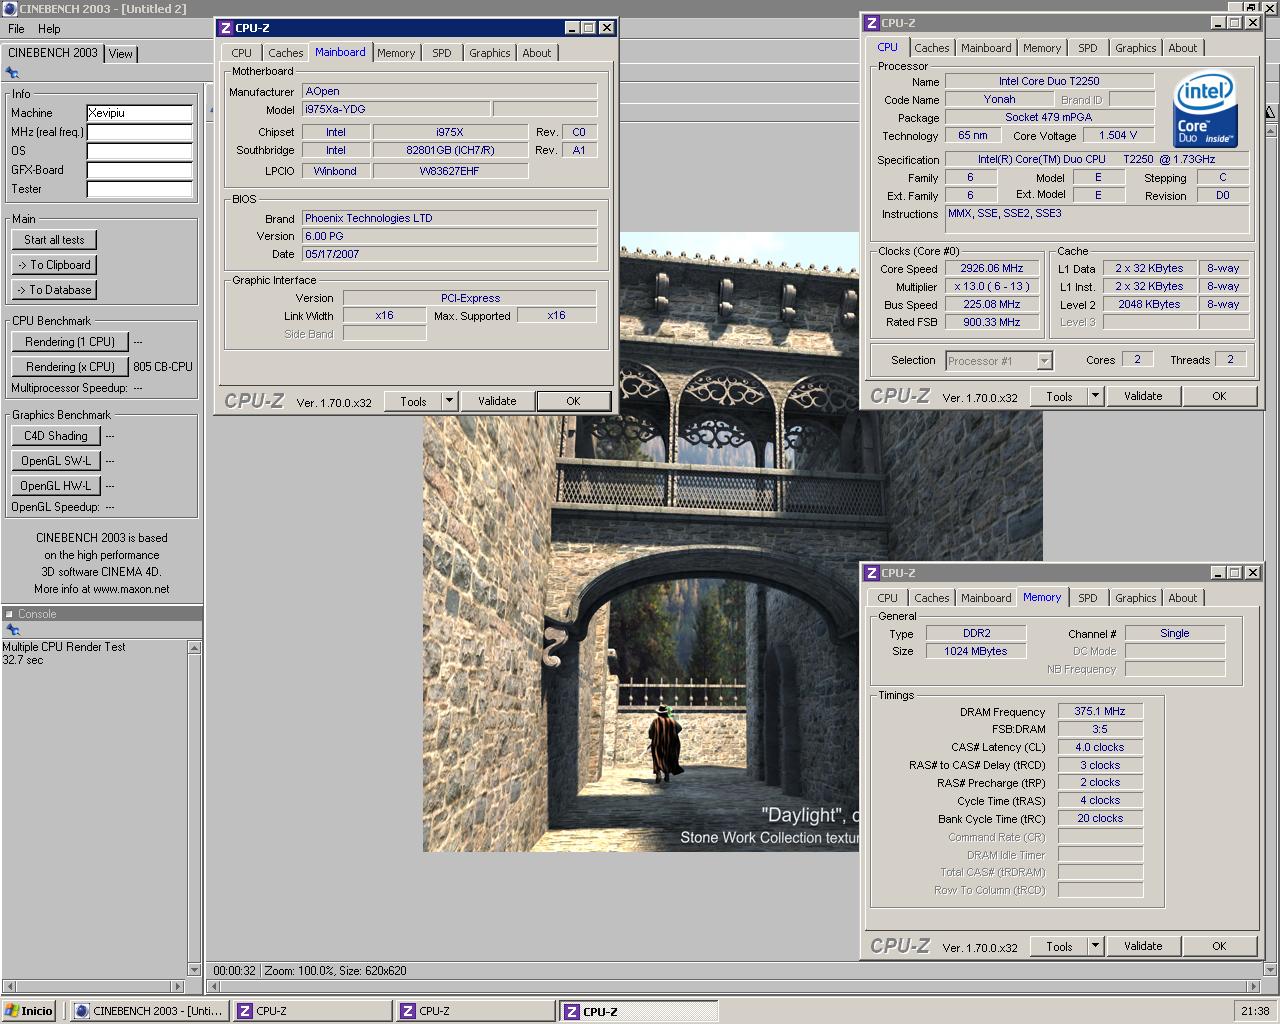This screenshot has width=1280, height=1024.
Task: Open the Graphics tab in the Memory window
Action: click(x=1136, y=598)
